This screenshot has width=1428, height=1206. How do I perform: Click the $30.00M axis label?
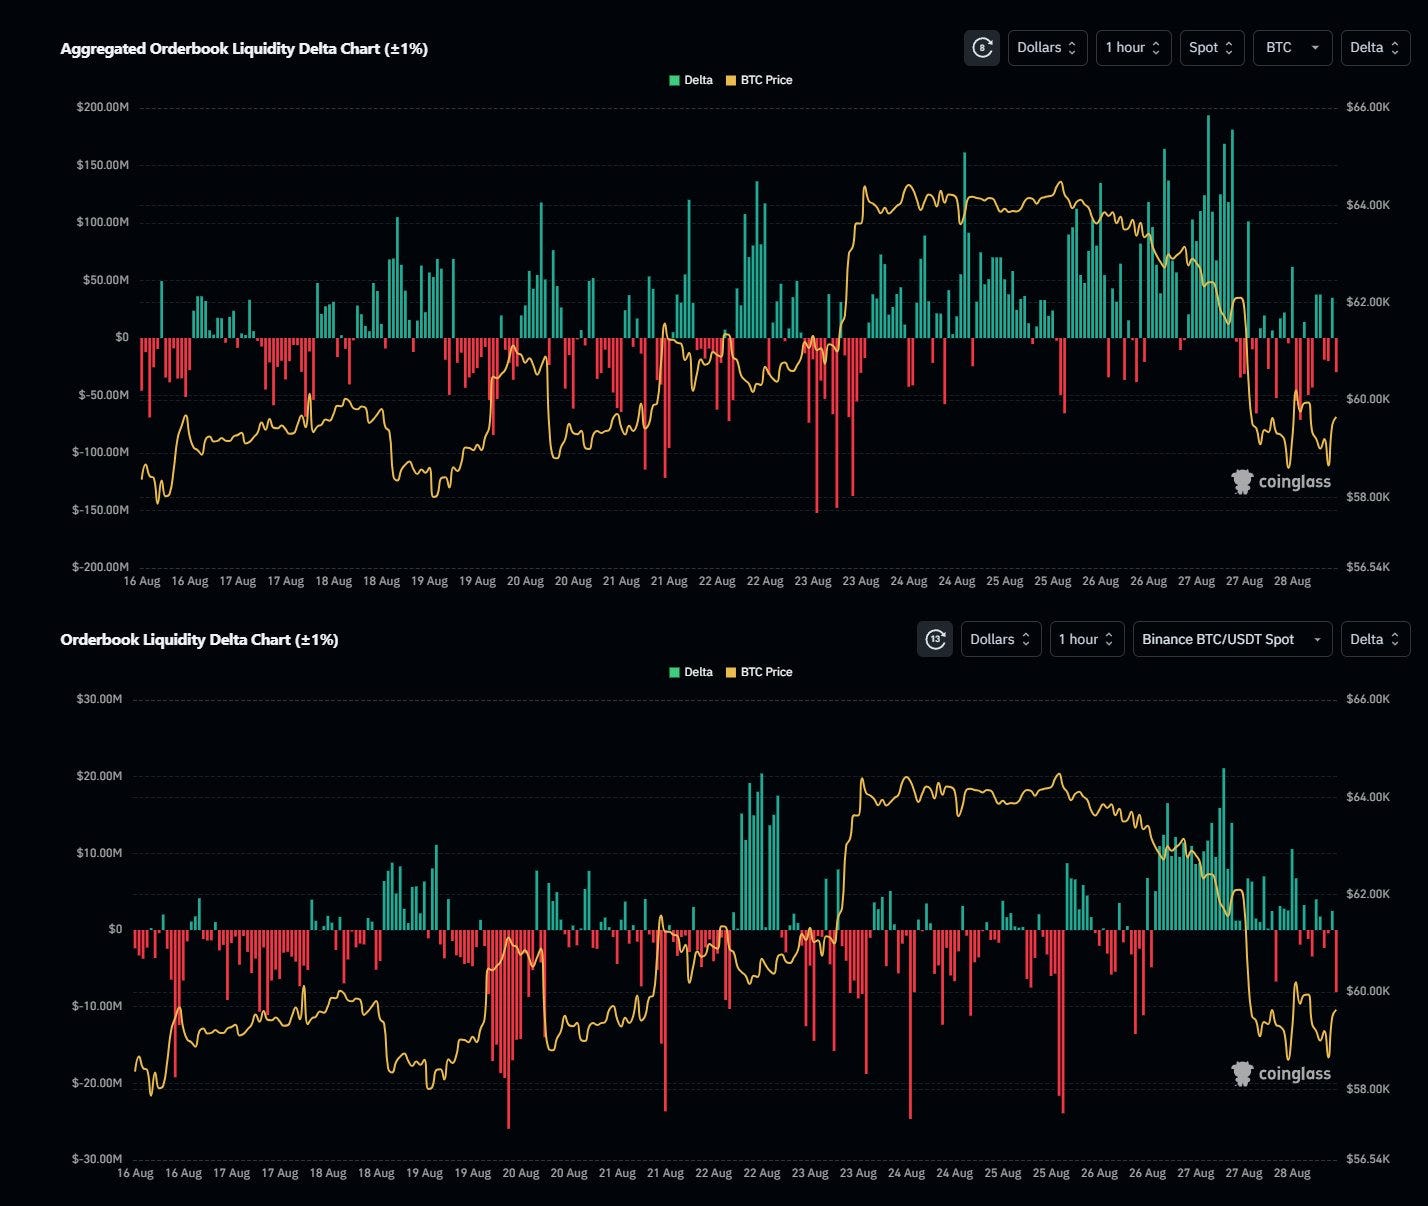pyautogui.click(x=99, y=699)
